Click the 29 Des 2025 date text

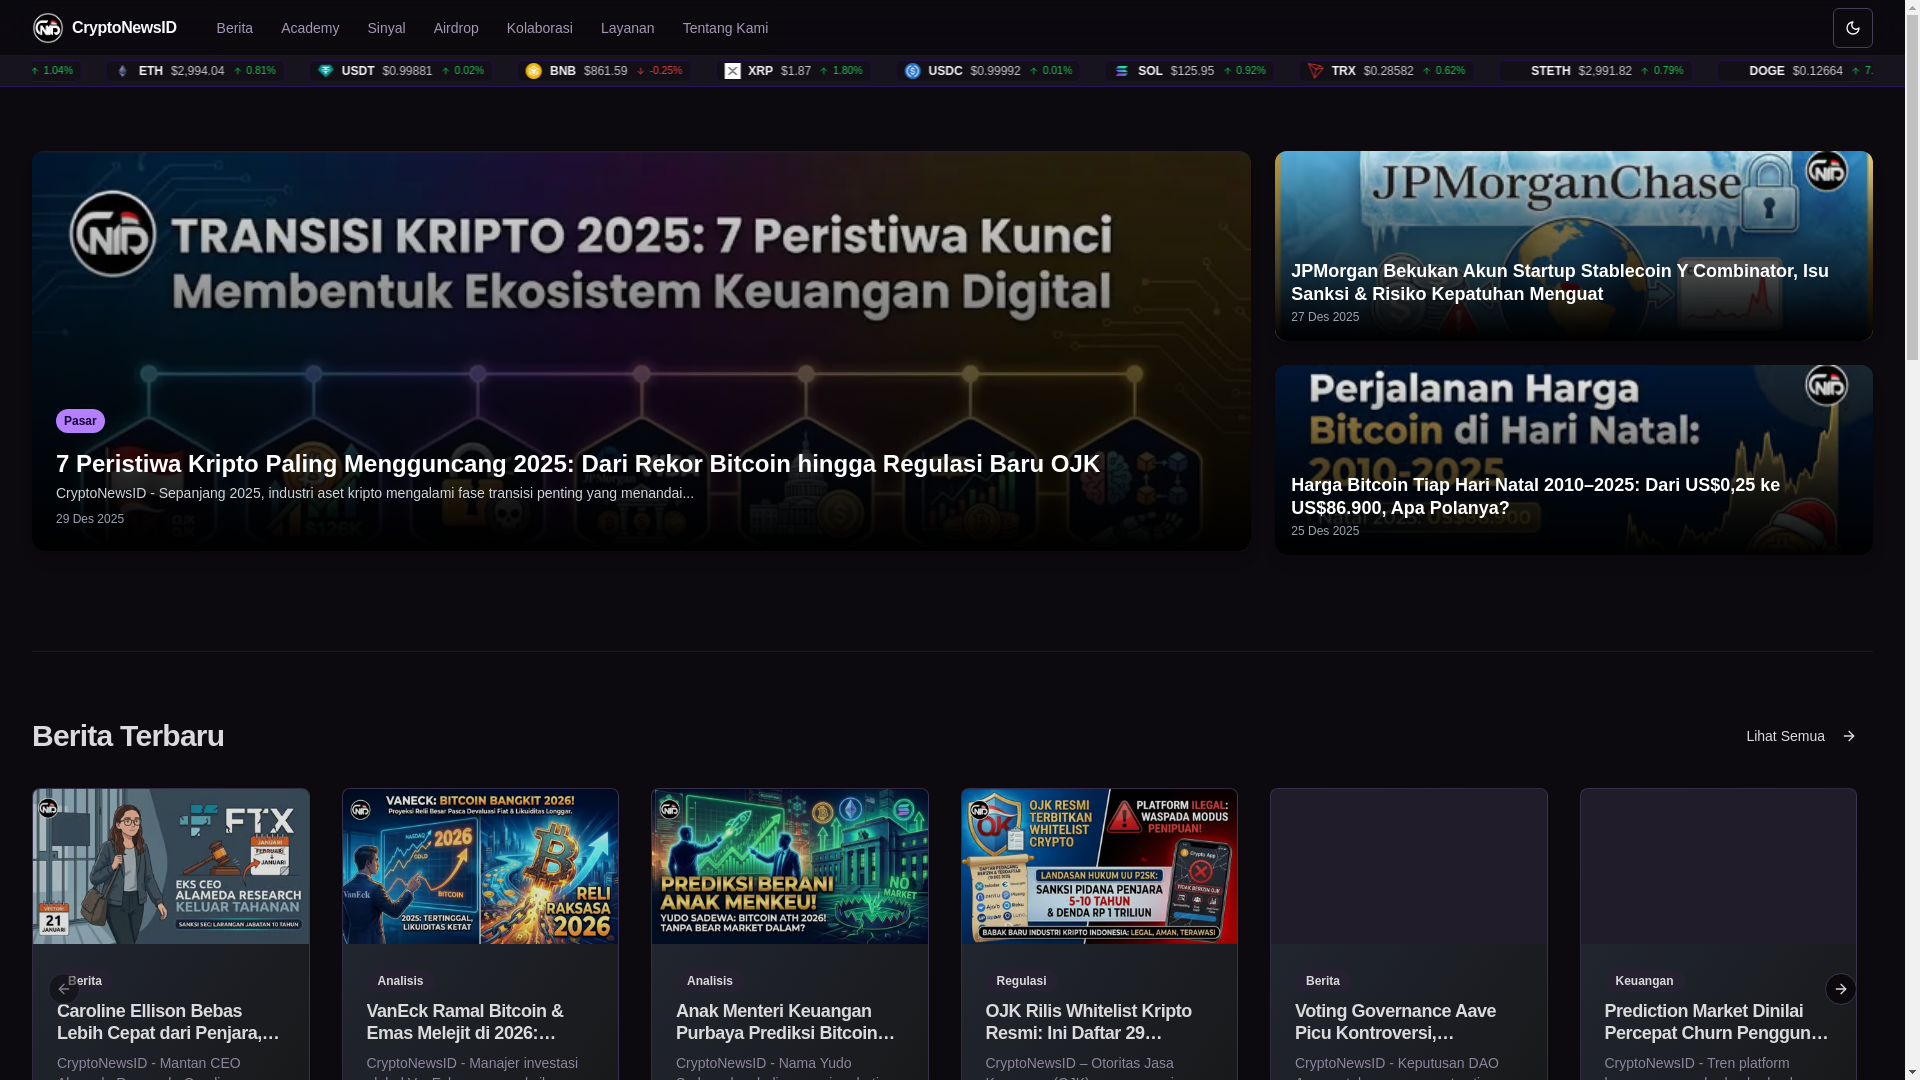(x=90, y=519)
